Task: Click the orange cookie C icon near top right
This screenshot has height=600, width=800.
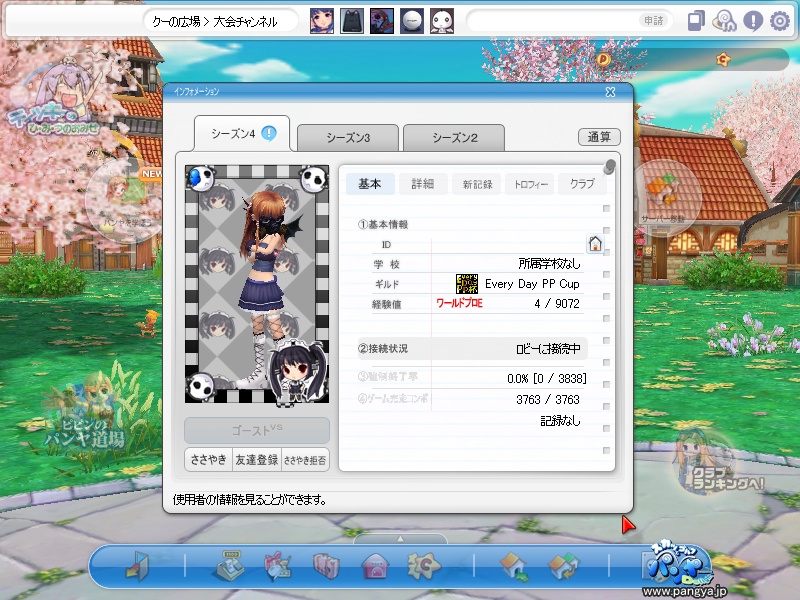Action: [723, 60]
